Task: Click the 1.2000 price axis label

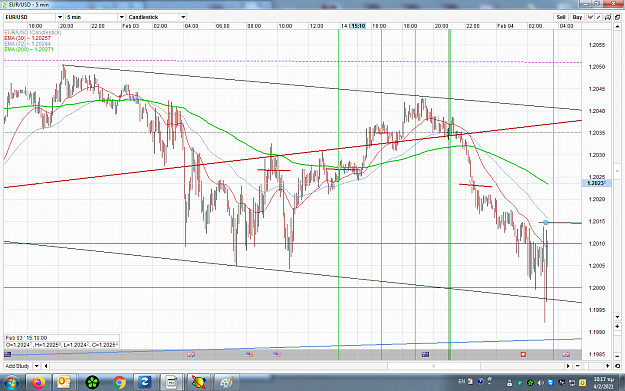Action: point(597,288)
